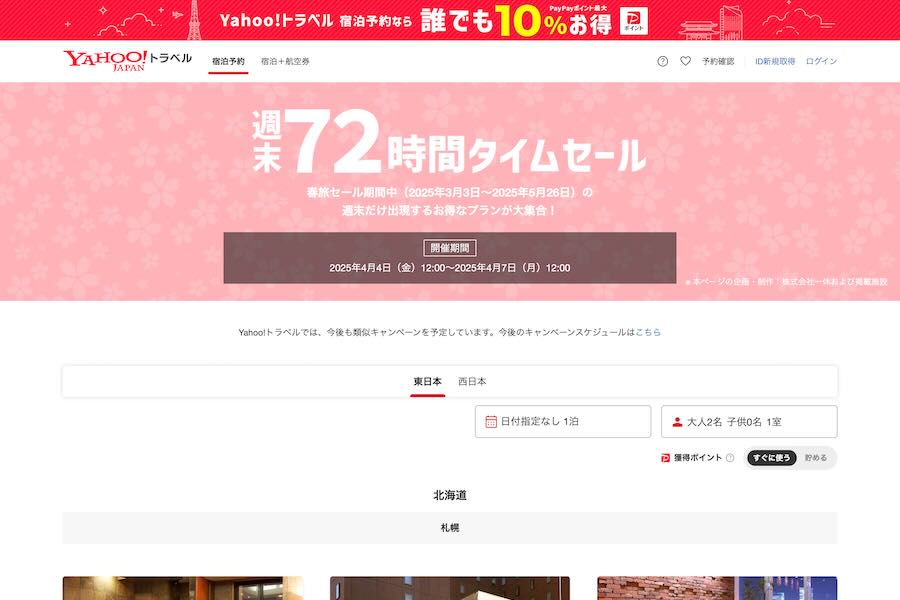
Task: Click the person icon in guests field
Action: (677, 421)
